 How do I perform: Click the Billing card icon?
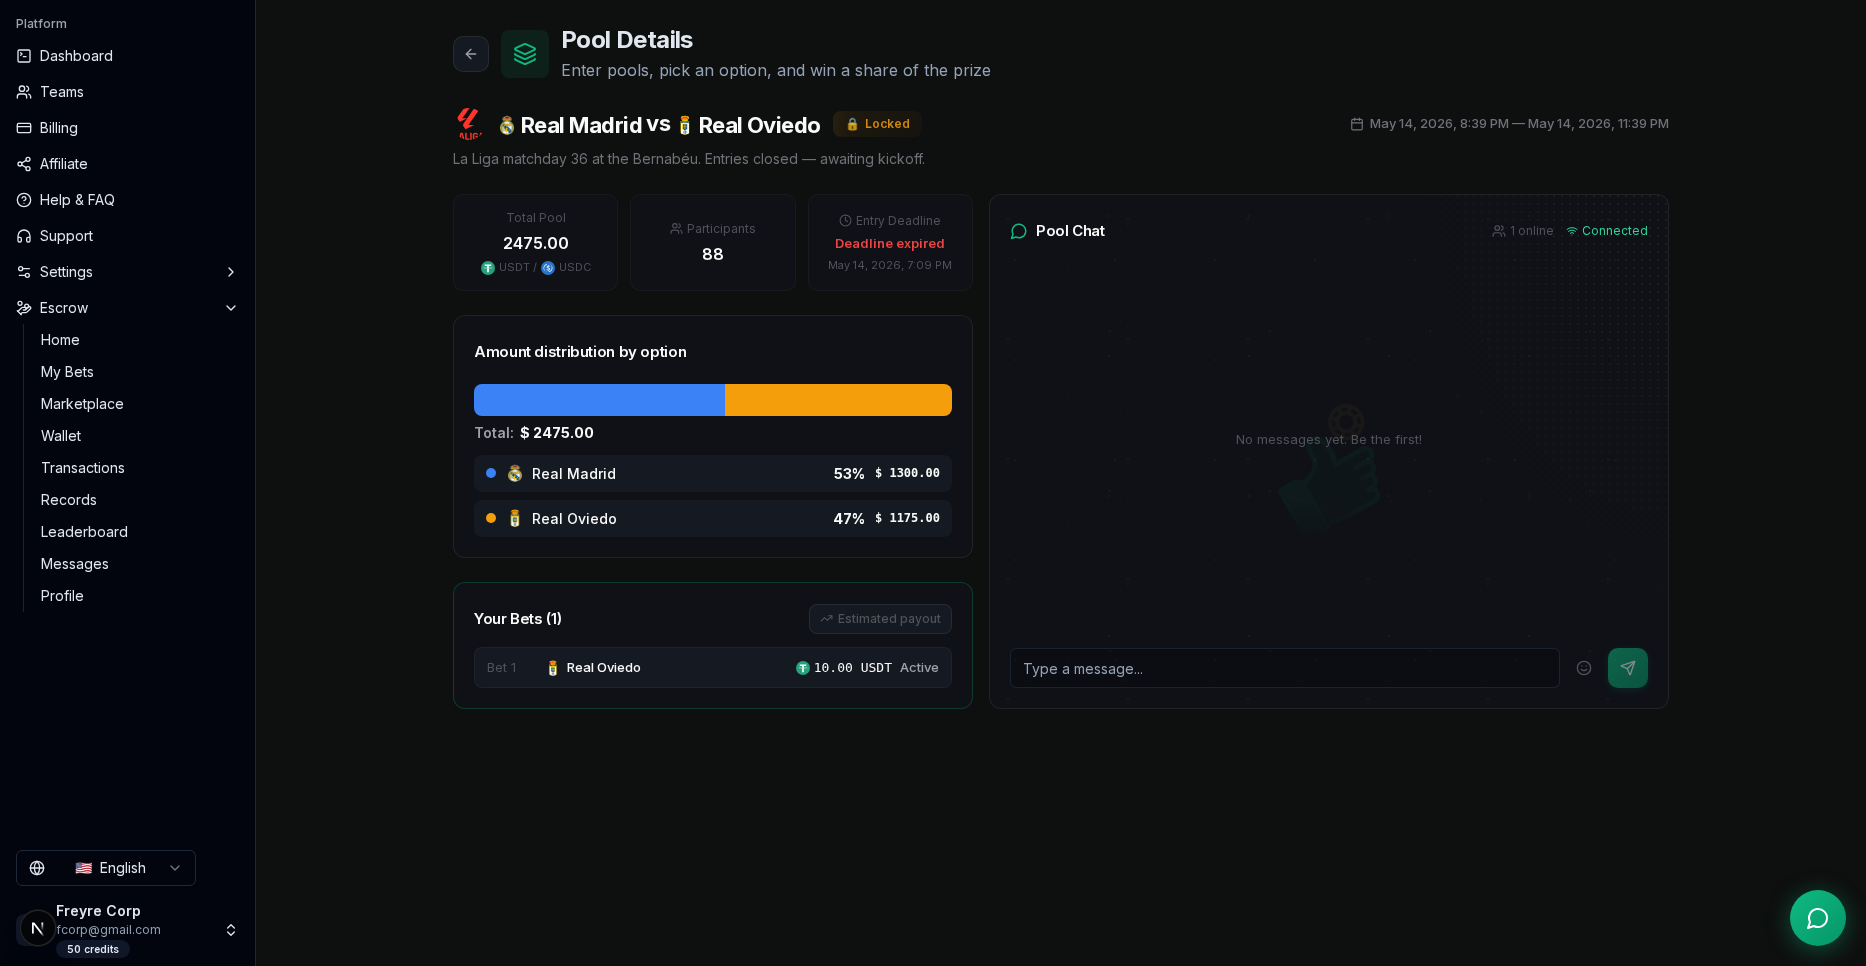click(x=24, y=128)
